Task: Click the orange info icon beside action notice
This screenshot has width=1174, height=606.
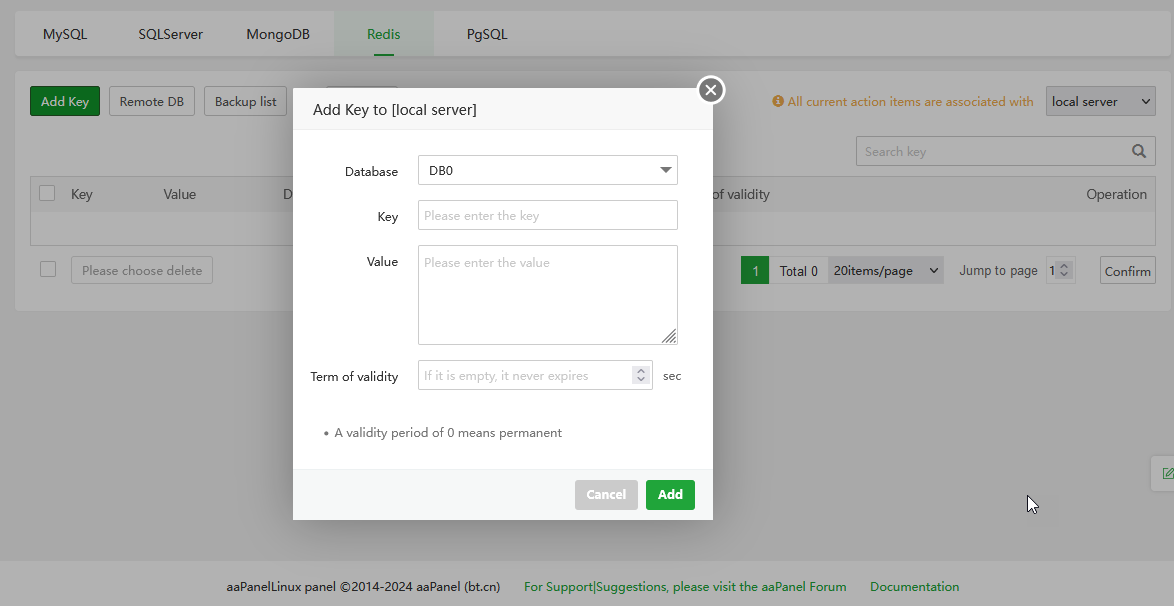Action: [778, 101]
